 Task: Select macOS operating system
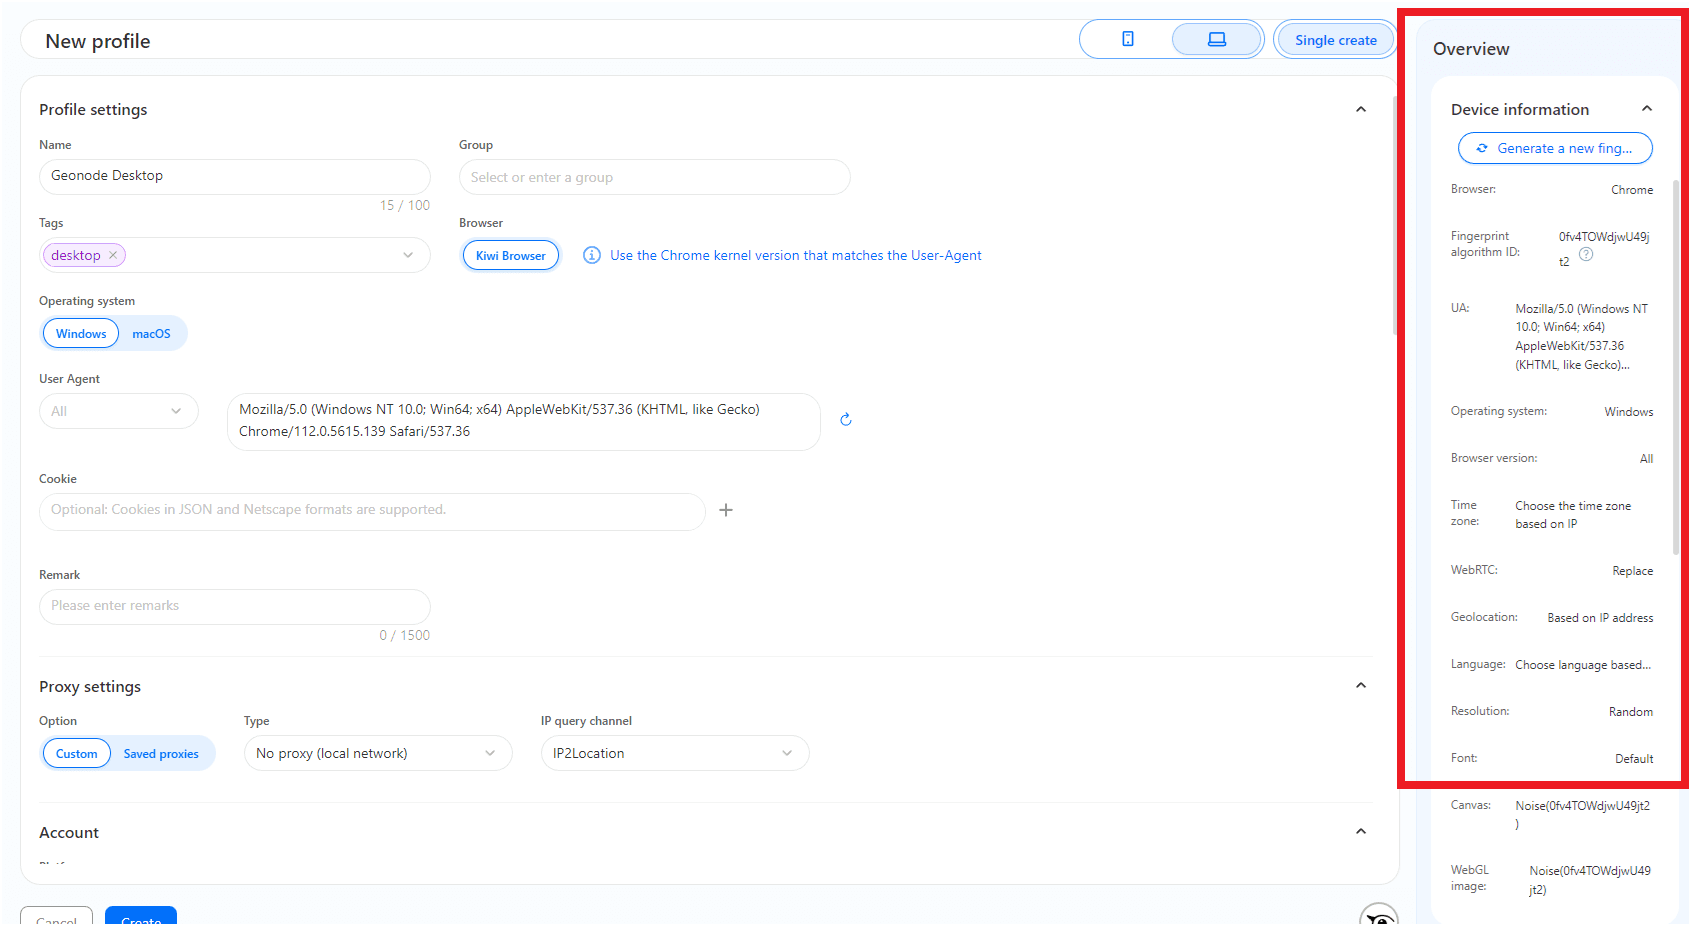click(x=151, y=334)
